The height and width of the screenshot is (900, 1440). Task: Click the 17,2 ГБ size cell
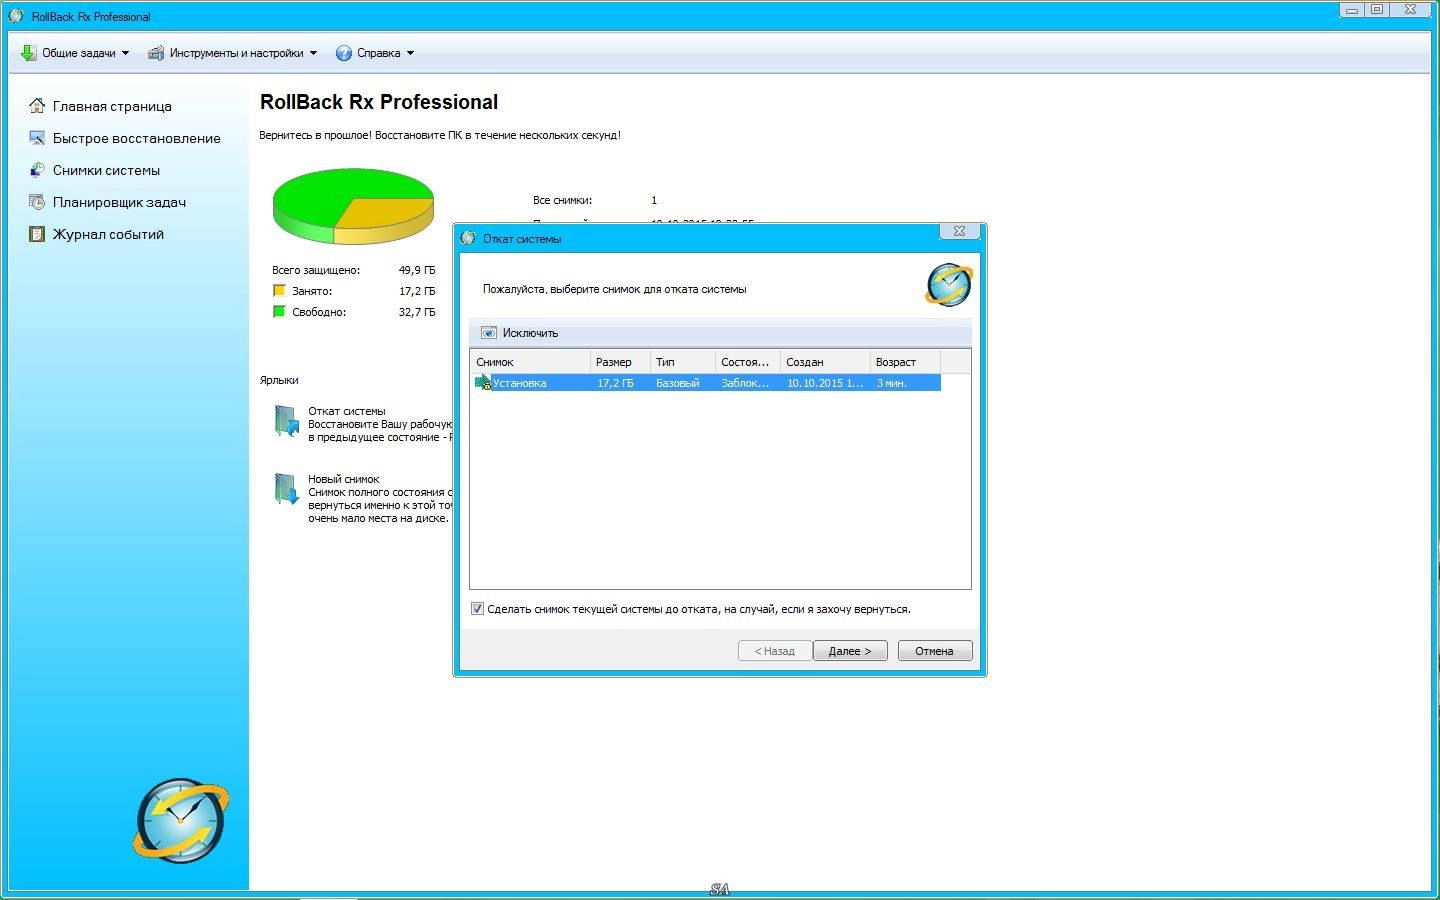click(x=615, y=383)
